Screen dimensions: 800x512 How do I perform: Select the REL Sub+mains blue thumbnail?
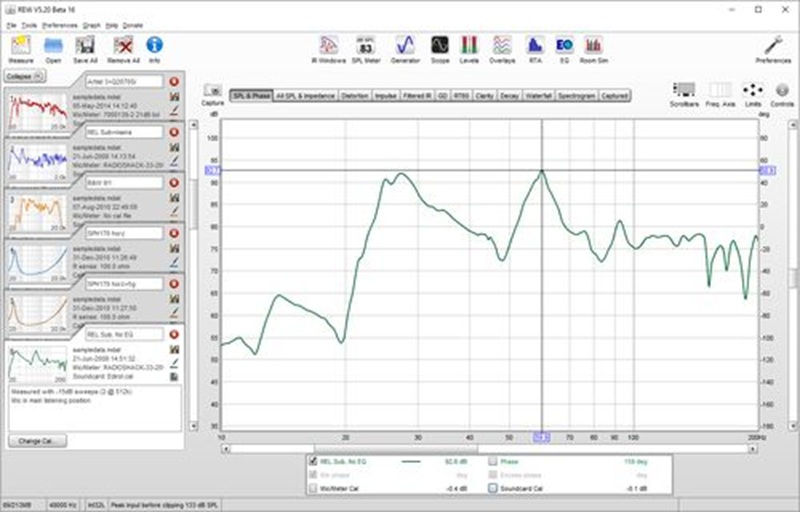(x=37, y=163)
